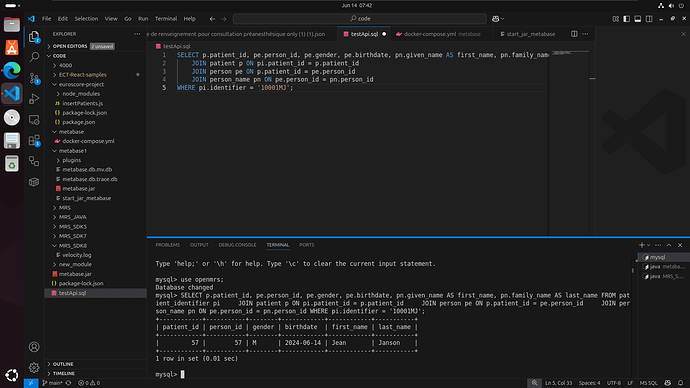
Task: Switch to the docker-compose.yml tab
Action: point(430,34)
